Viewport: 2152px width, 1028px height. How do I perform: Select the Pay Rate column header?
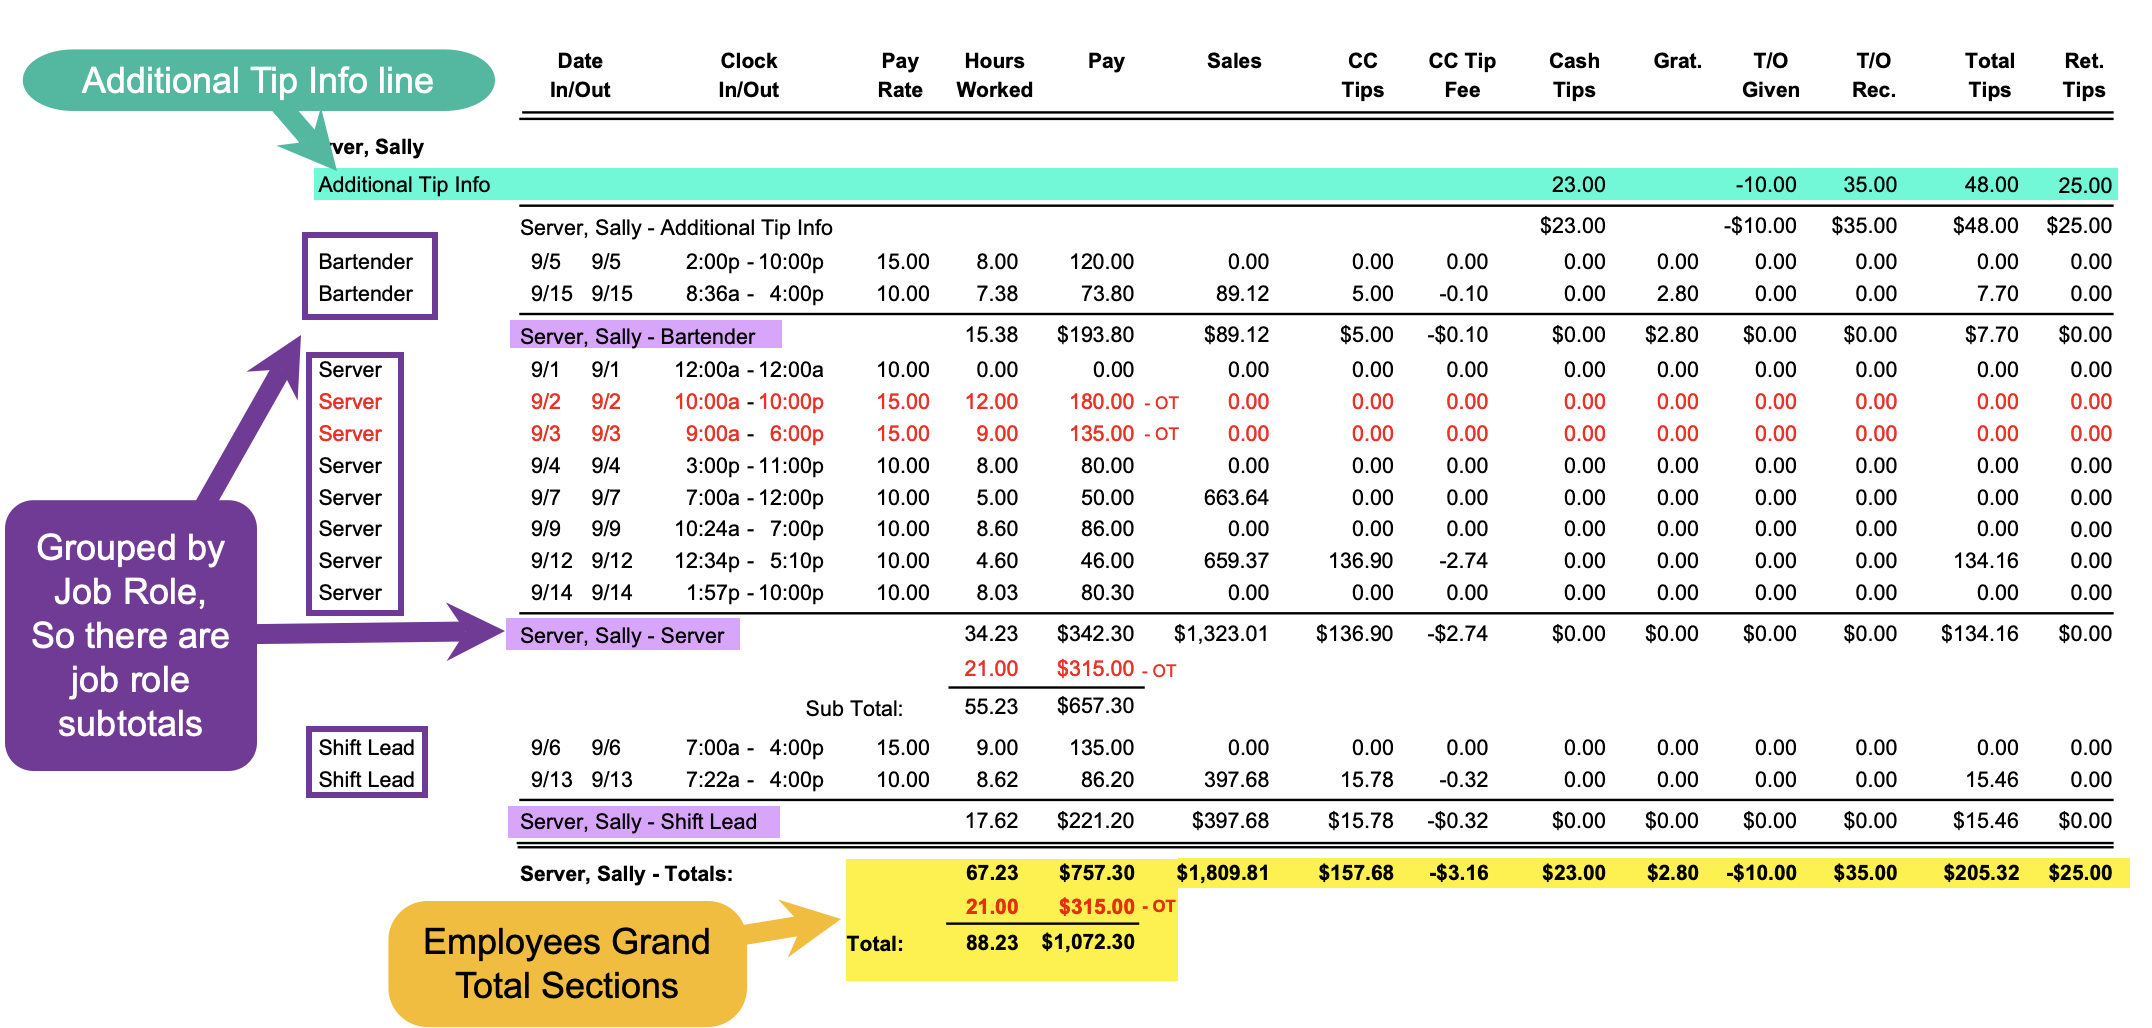point(899,75)
